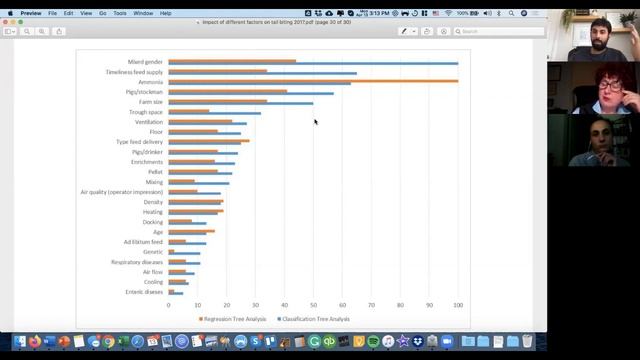640x360 pixels.
Task: Click the Classification Tree Analysis legend entry
Action: pos(313,319)
